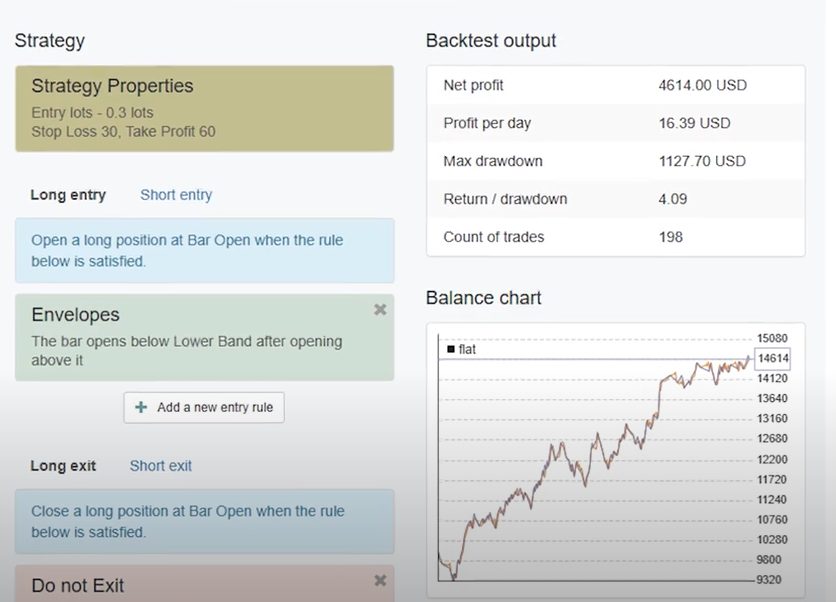Select the Long entry tab

(x=68, y=195)
